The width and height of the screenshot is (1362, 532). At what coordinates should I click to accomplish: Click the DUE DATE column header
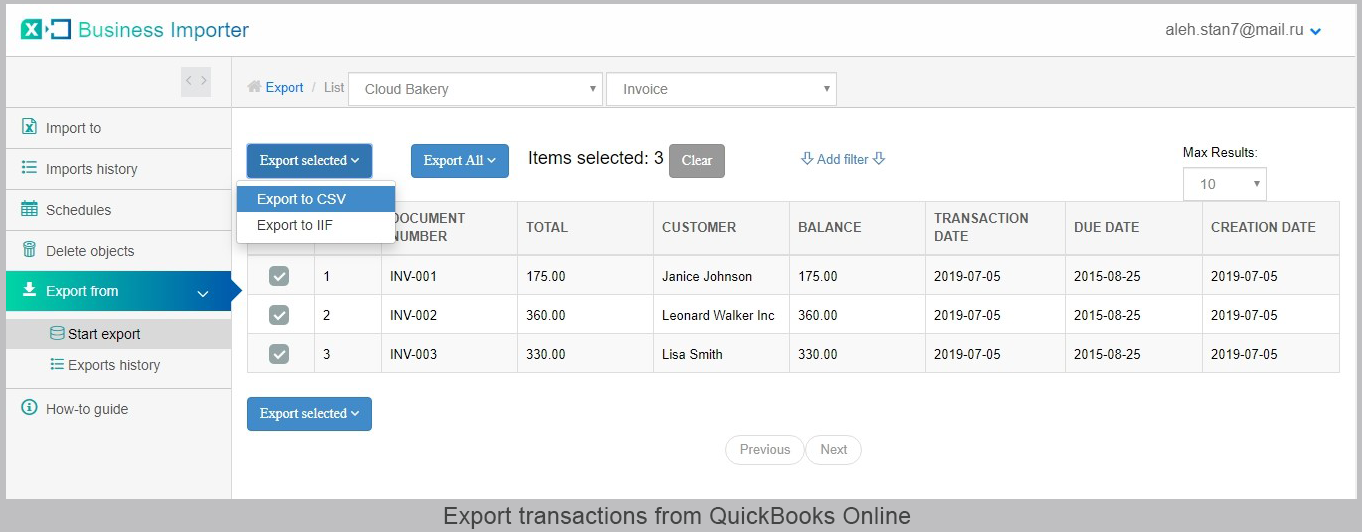(x=1134, y=227)
